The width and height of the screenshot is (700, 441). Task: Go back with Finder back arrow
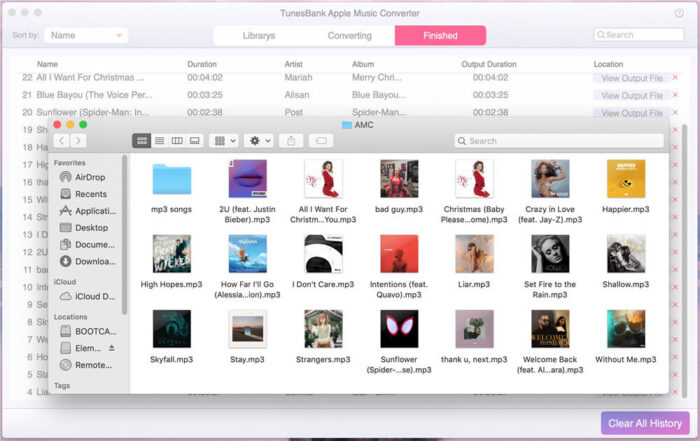point(62,141)
